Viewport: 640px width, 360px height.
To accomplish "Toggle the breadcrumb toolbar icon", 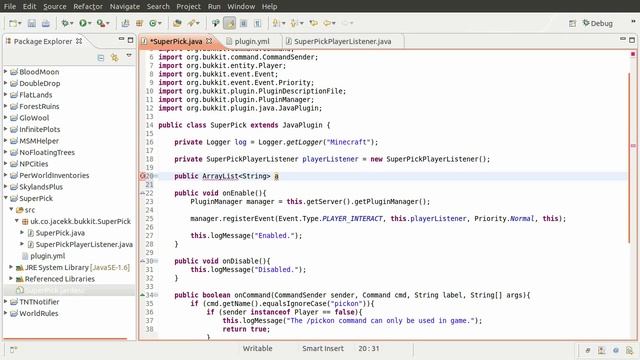I will [215, 23].
